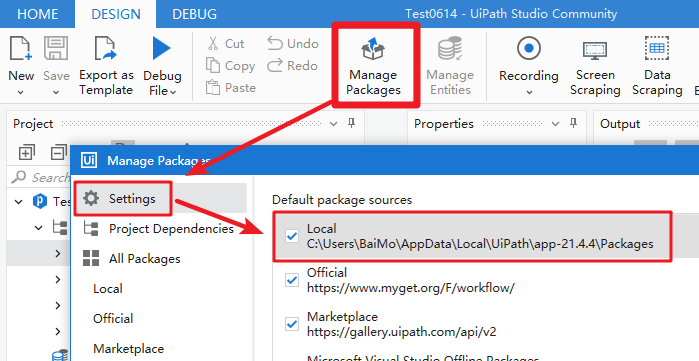
Task: Launch the Data Scraping tool
Action: click(x=657, y=66)
